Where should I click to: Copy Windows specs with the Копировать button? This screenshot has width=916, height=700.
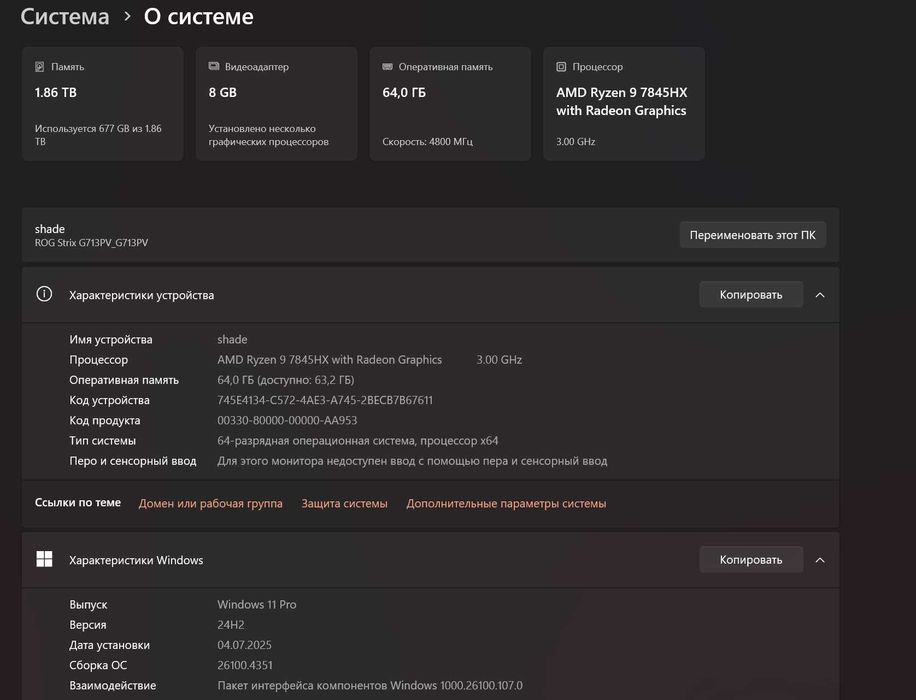pos(750,560)
